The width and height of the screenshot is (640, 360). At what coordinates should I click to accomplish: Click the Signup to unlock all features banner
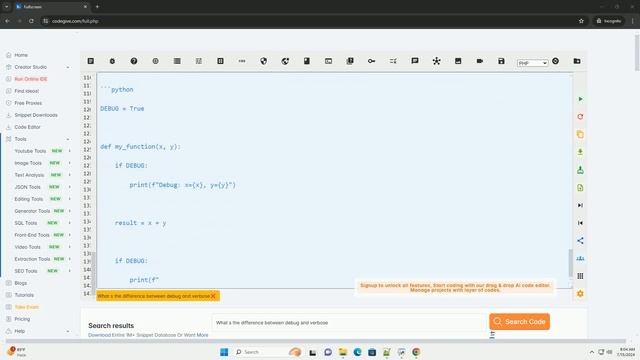455,287
